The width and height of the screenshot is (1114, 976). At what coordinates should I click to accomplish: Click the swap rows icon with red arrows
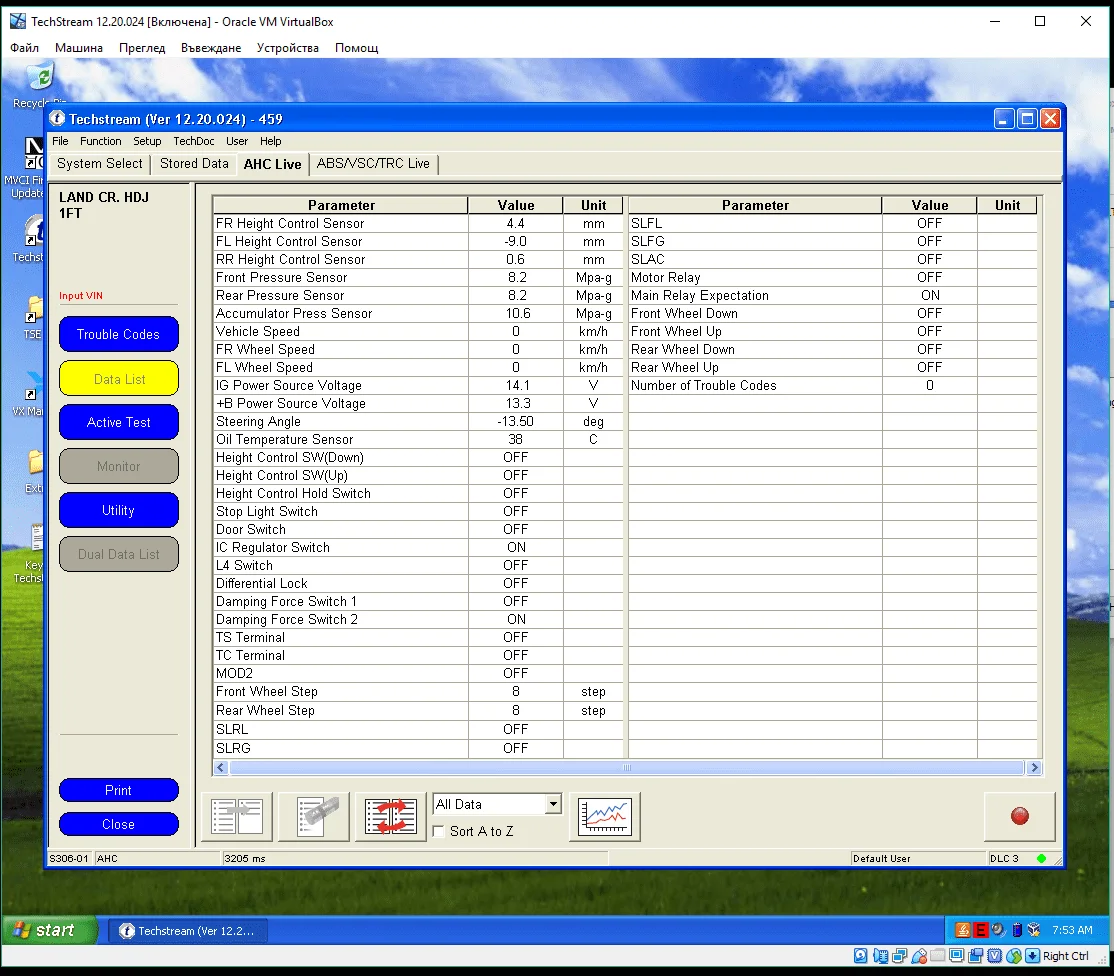coord(391,817)
